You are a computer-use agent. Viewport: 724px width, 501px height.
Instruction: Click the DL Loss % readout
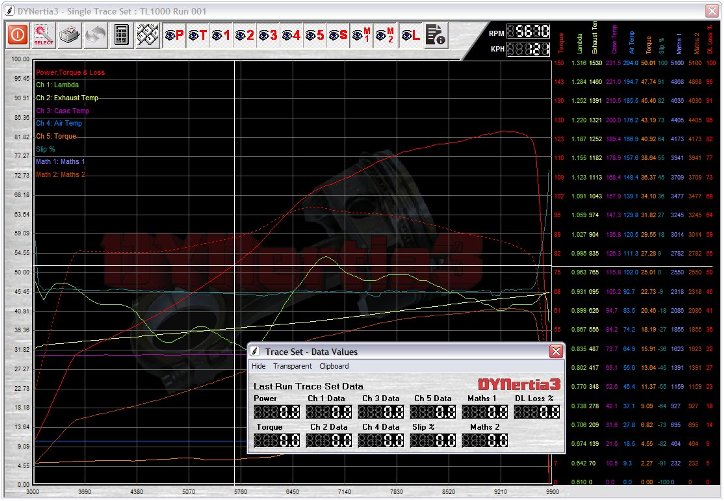537,411
